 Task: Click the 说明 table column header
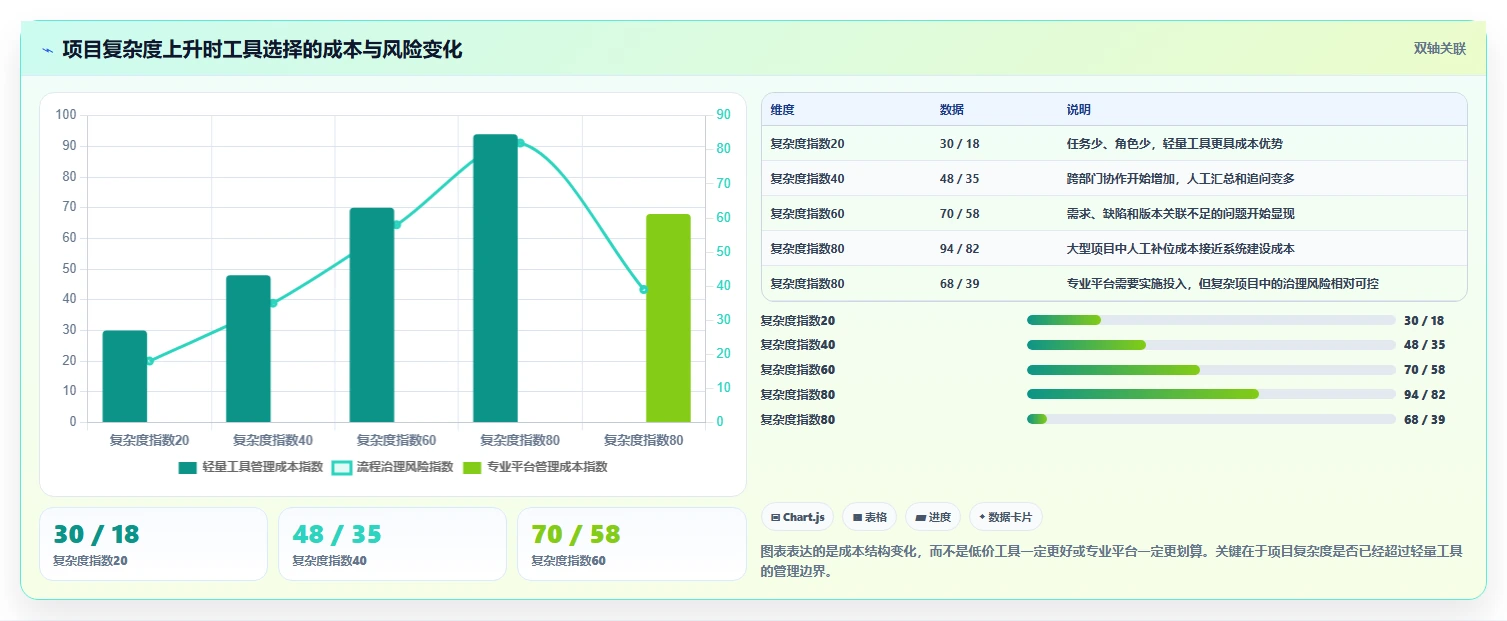tap(1079, 110)
